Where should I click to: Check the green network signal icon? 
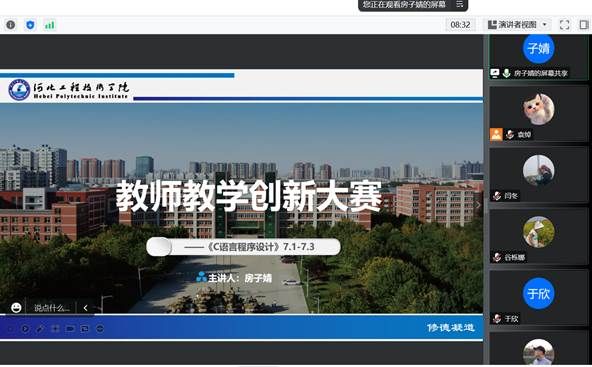pyautogui.click(x=49, y=25)
